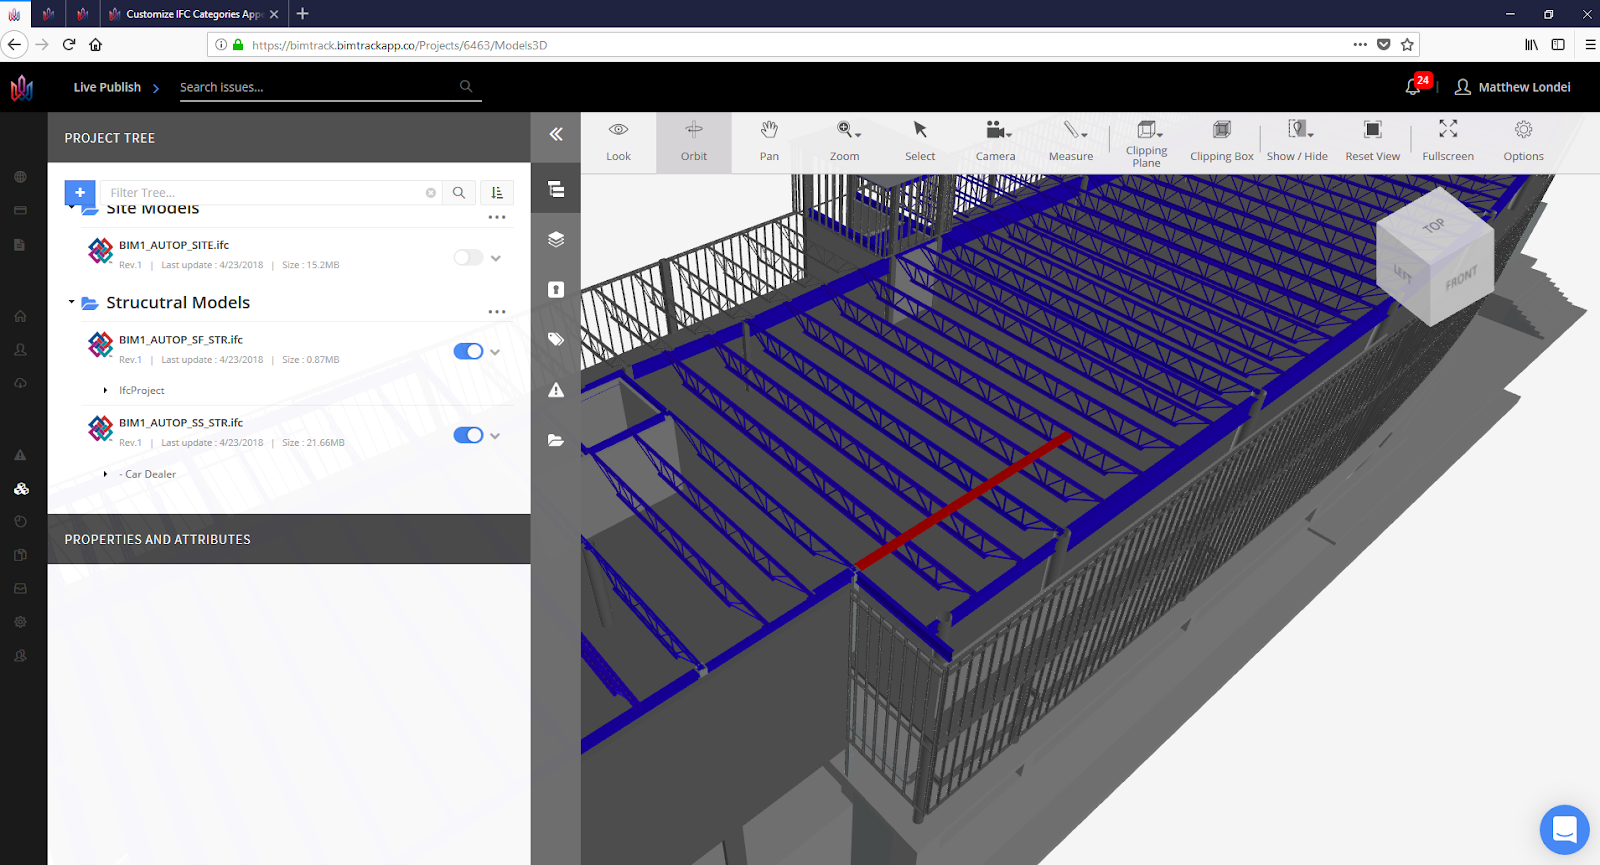Screen dimensions: 1600x865
Task: Open notifications bell with 24 badge
Action: [x=1415, y=86]
